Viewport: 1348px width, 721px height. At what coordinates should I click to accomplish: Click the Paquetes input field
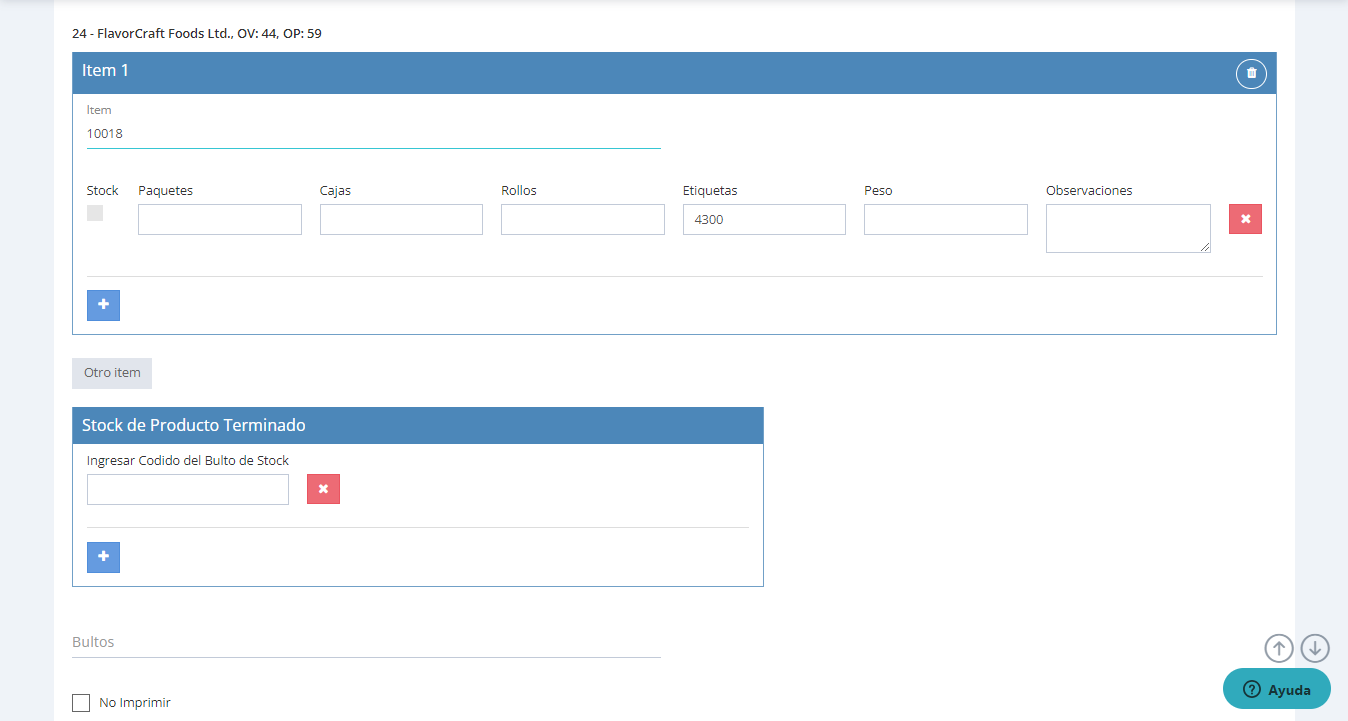(x=220, y=220)
